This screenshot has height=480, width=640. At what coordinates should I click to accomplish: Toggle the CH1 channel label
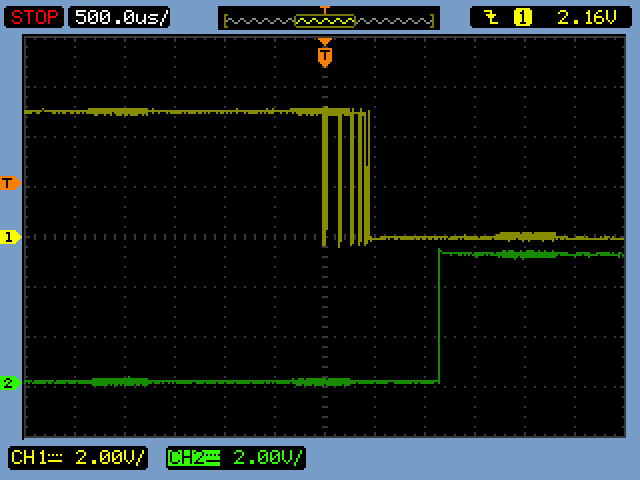26,458
